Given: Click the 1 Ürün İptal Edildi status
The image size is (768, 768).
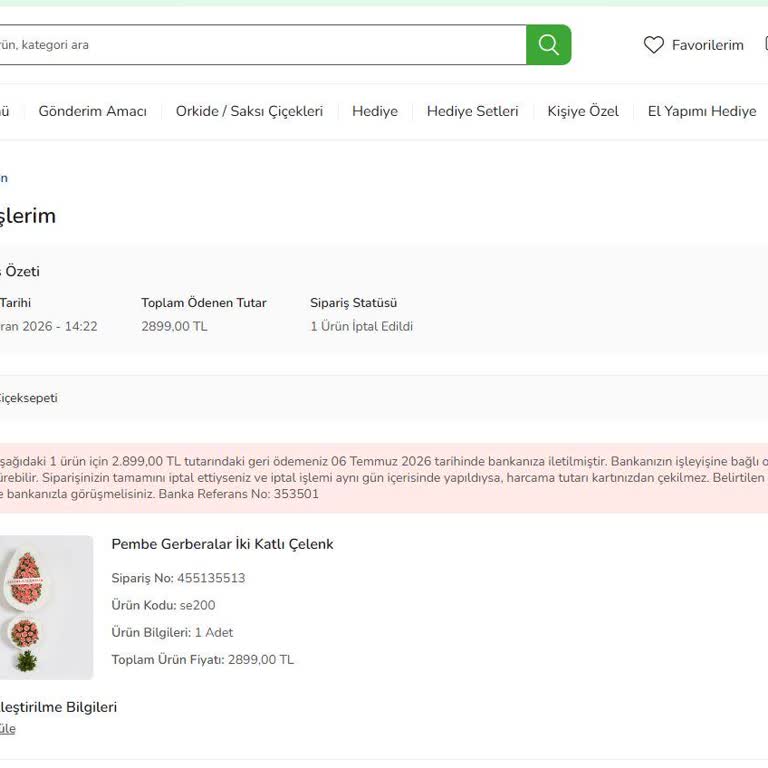Looking at the screenshot, I should tap(361, 326).
